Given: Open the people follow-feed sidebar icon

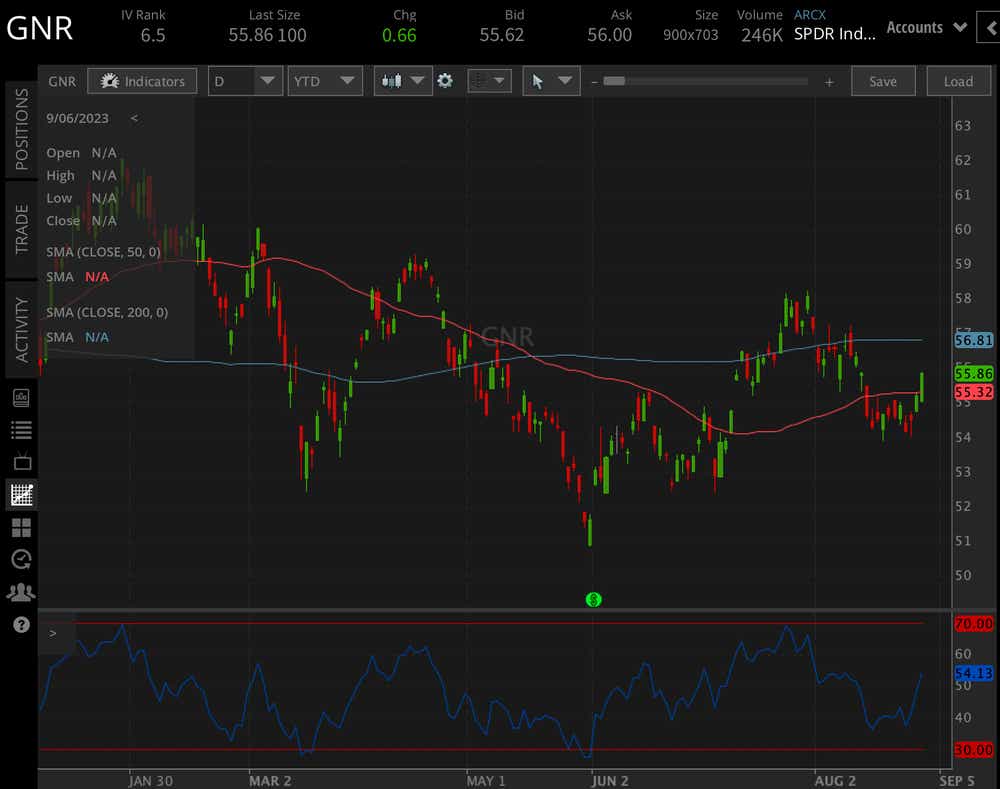Looking at the screenshot, I should (21, 593).
